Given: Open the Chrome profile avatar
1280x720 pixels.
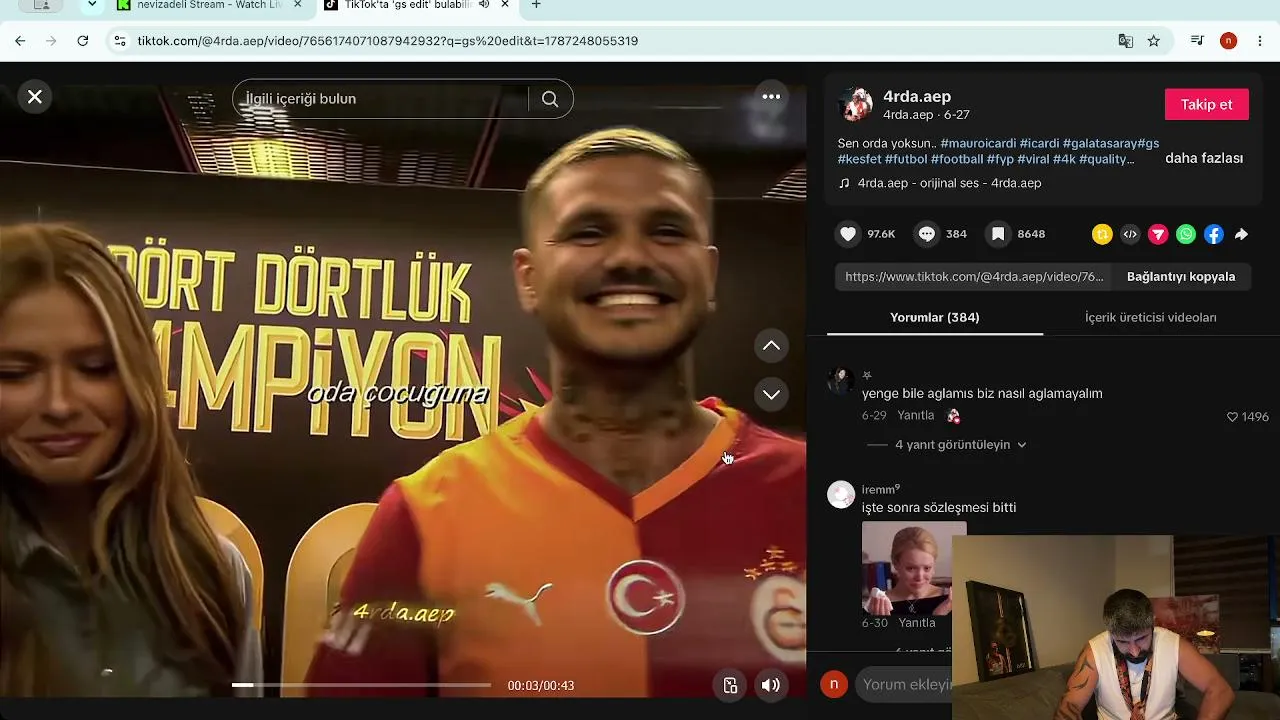Looking at the screenshot, I should [1228, 41].
